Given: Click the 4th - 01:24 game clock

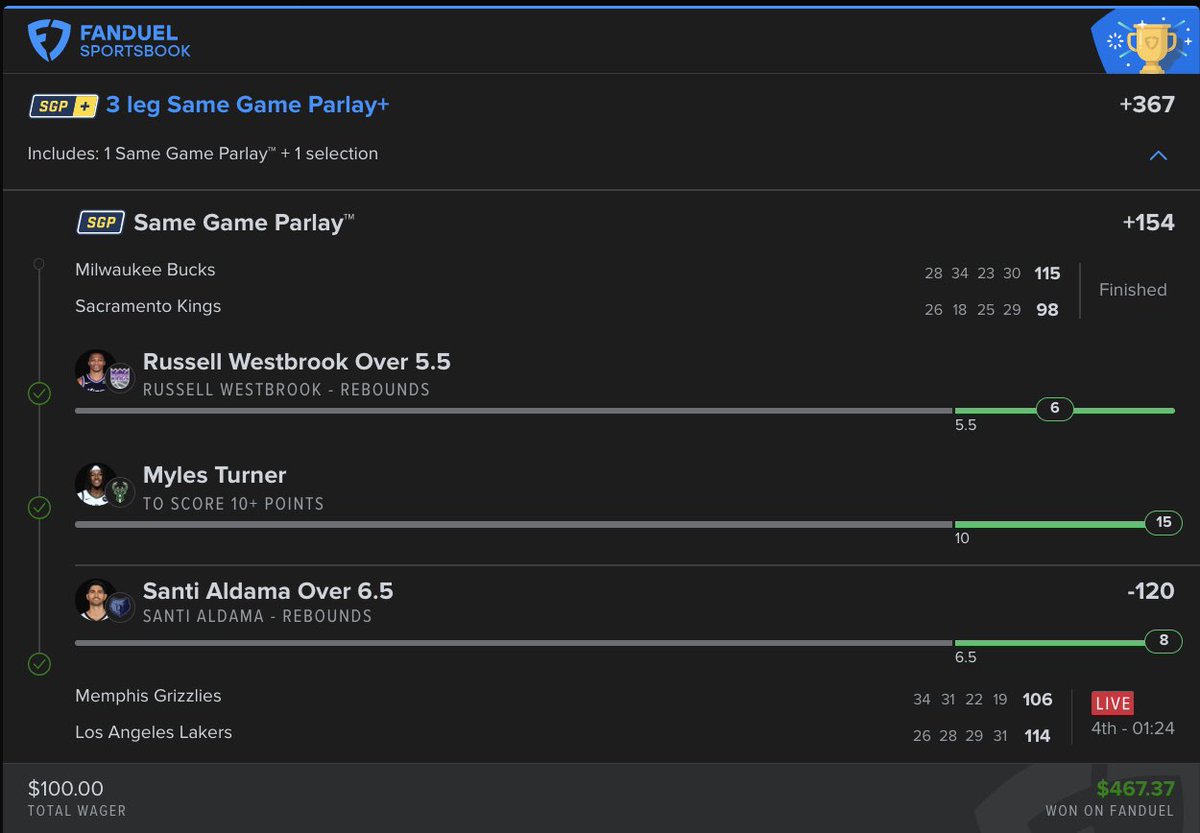Looking at the screenshot, I should [1132, 728].
